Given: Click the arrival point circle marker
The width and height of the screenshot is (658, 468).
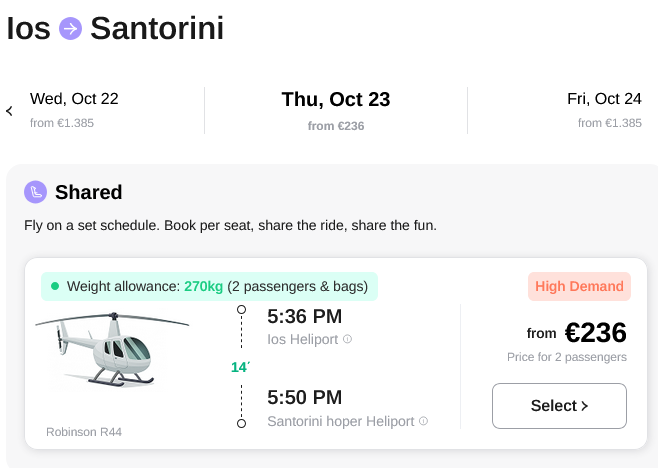Looking at the screenshot, I should coord(241,424).
